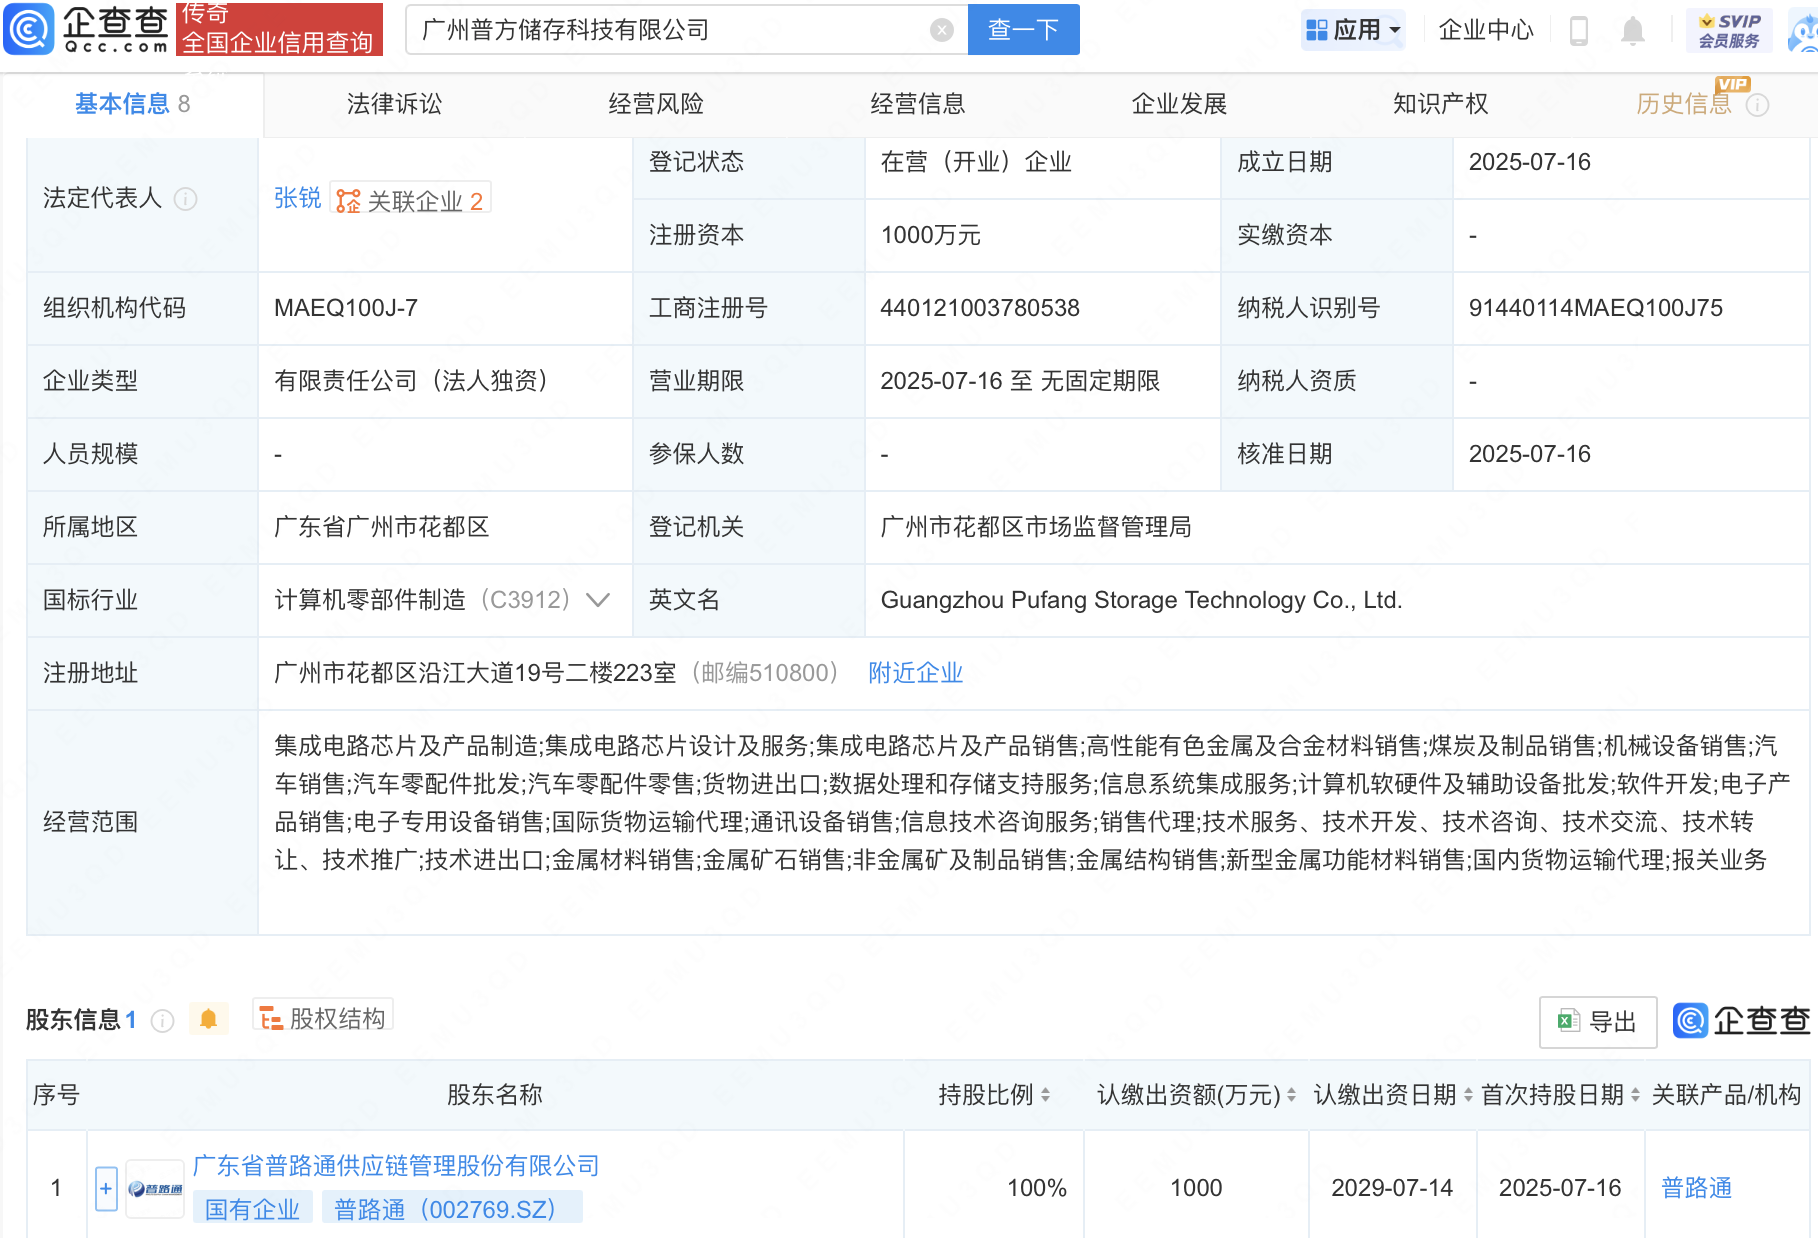Click info icon beside 法定代表人
This screenshot has width=1818, height=1238.
coord(186,199)
